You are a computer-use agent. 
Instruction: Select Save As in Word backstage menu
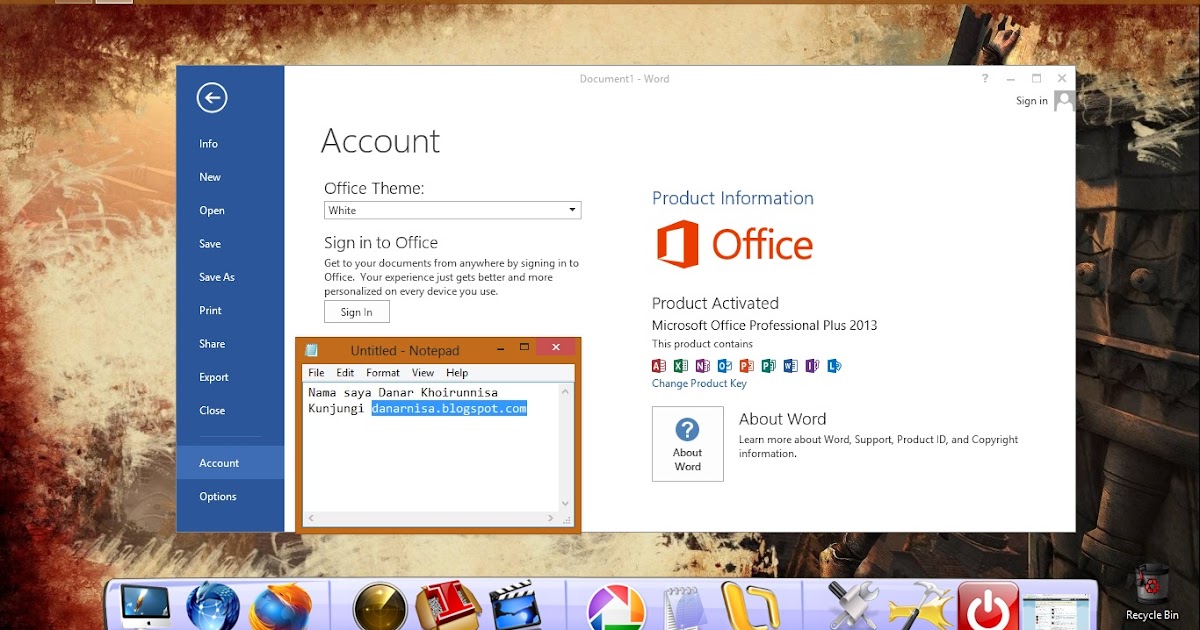pyautogui.click(x=231, y=277)
